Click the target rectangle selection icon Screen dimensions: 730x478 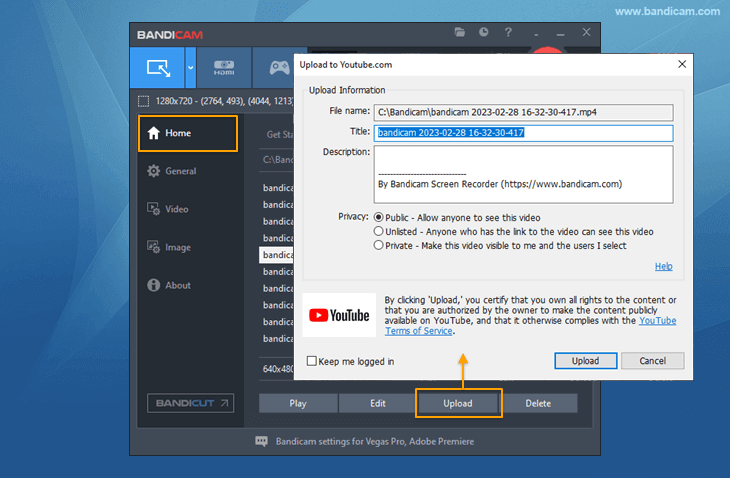click(x=143, y=101)
